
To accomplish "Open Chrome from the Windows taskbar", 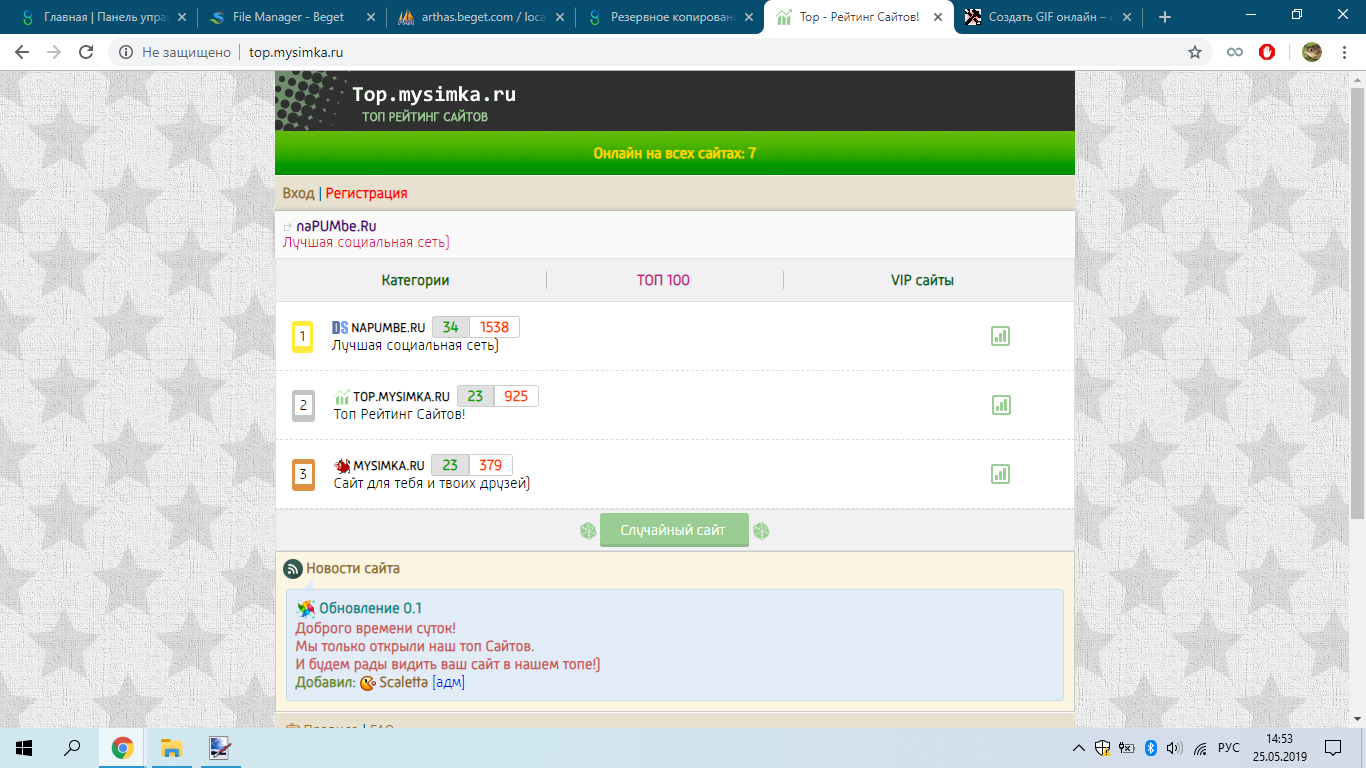I will point(122,747).
